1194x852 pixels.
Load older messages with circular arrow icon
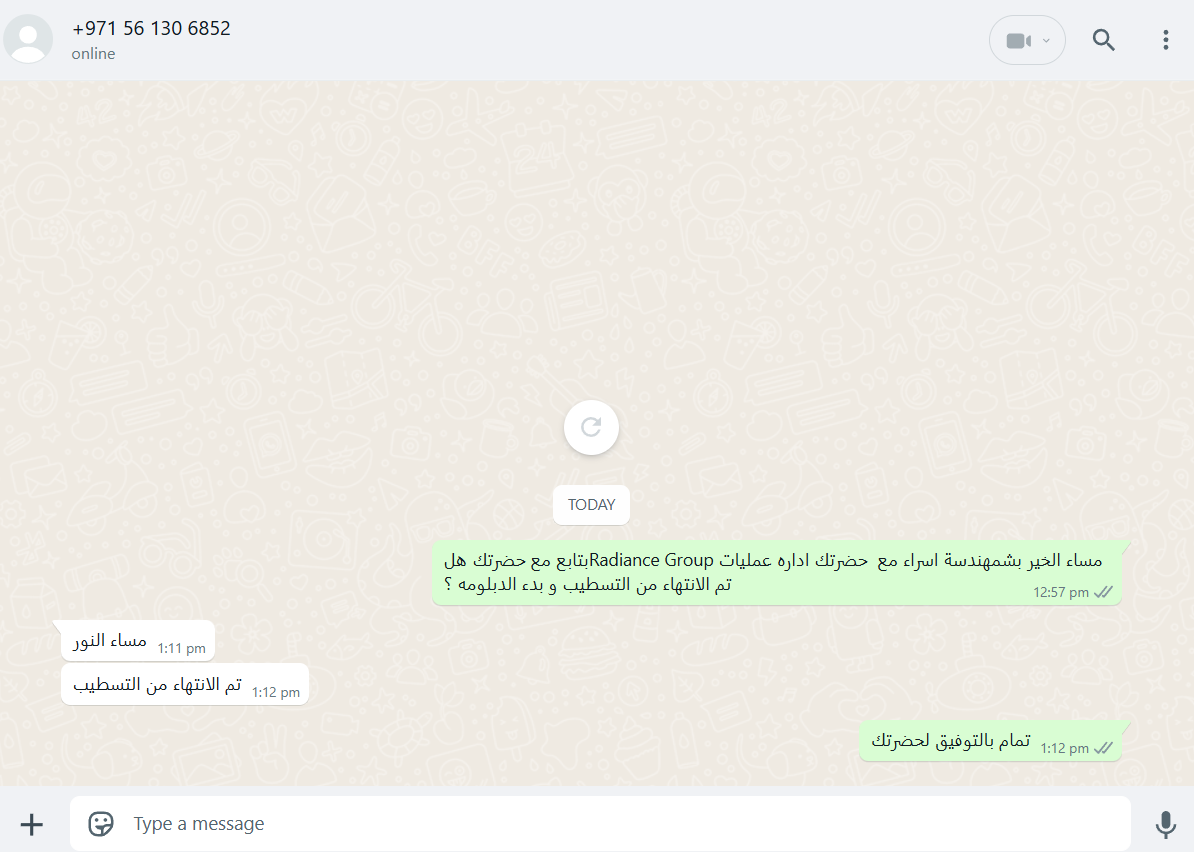click(x=591, y=427)
